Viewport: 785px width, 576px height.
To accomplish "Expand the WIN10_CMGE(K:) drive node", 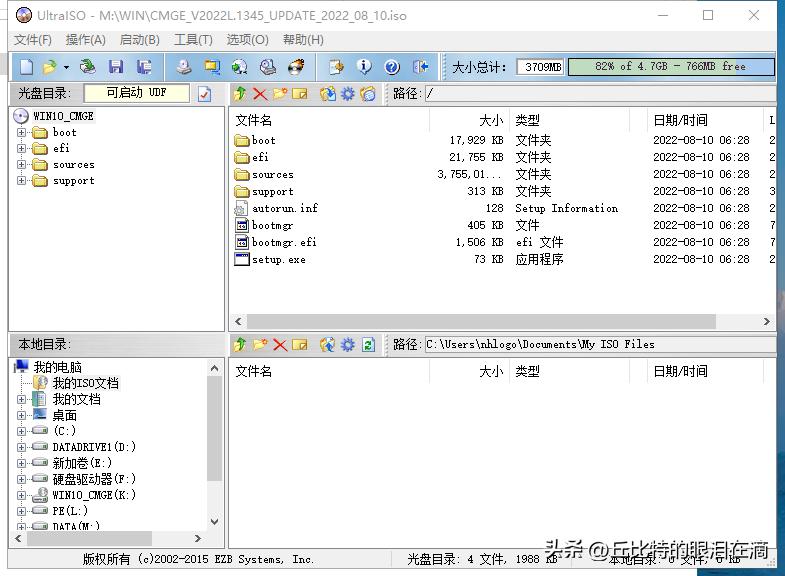I will (21, 495).
